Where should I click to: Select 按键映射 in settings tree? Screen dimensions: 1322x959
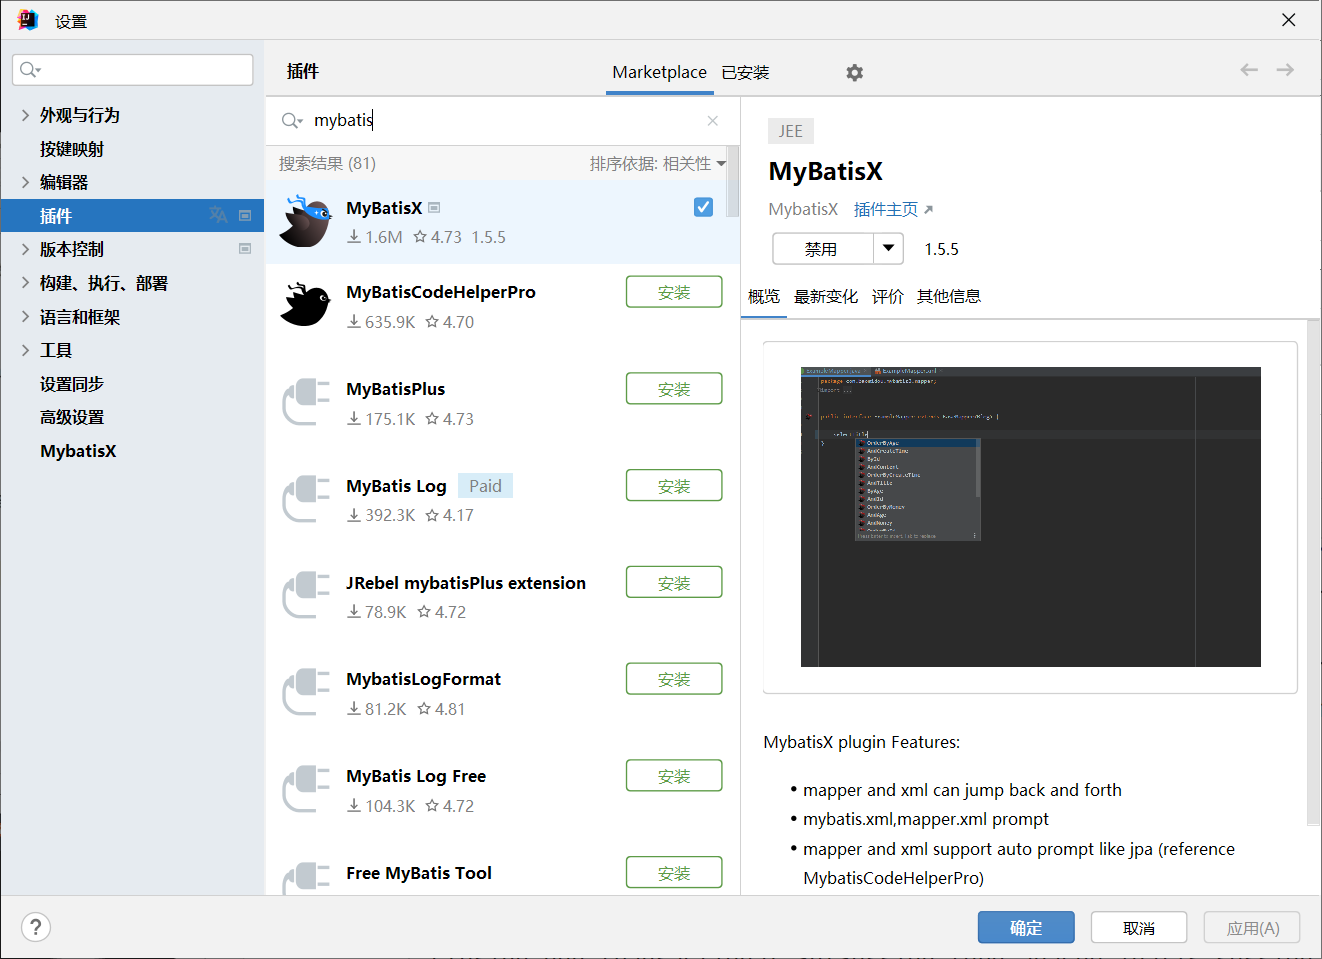tap(72, 149)
